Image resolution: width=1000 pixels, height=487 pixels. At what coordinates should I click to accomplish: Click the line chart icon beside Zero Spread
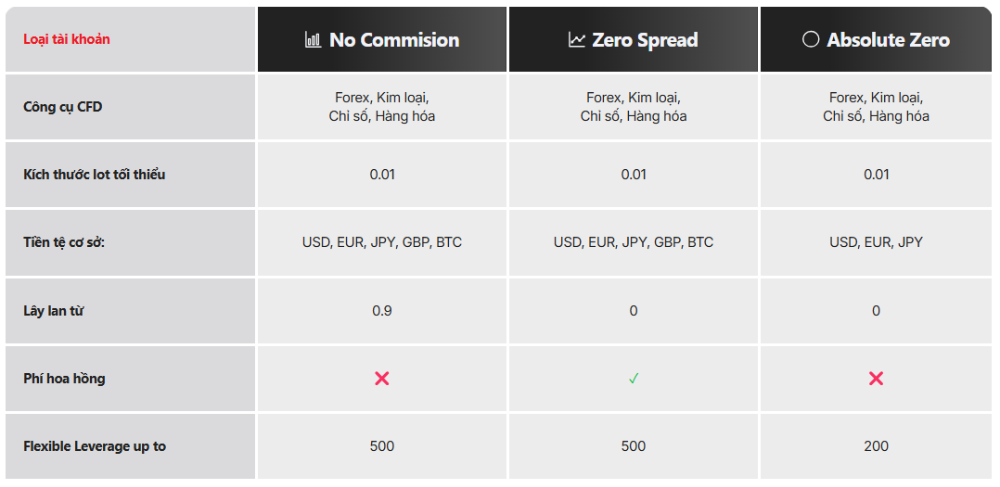576,40
